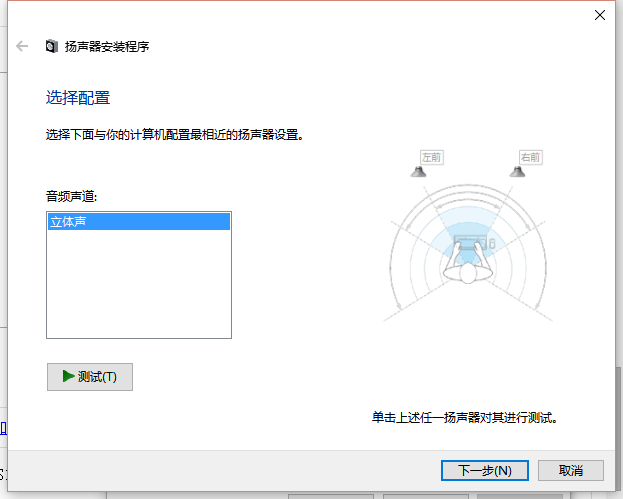
Task: Click the 单击上述任一扬声器对其进行测试 hint text
Action: [x=465, y=418]
